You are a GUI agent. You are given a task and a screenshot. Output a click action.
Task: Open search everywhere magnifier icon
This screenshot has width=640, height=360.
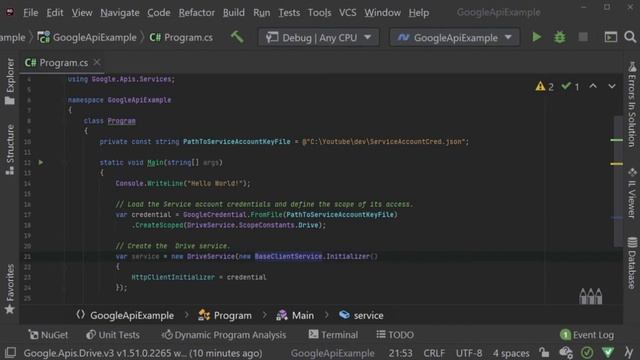pos(630,37)
